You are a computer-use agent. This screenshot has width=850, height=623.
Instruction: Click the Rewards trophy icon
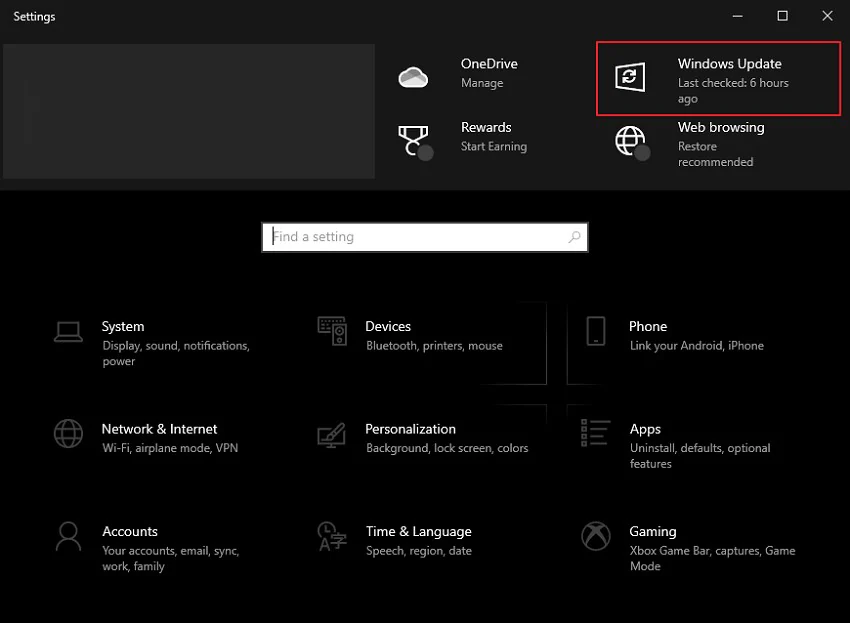pos(413,140)
